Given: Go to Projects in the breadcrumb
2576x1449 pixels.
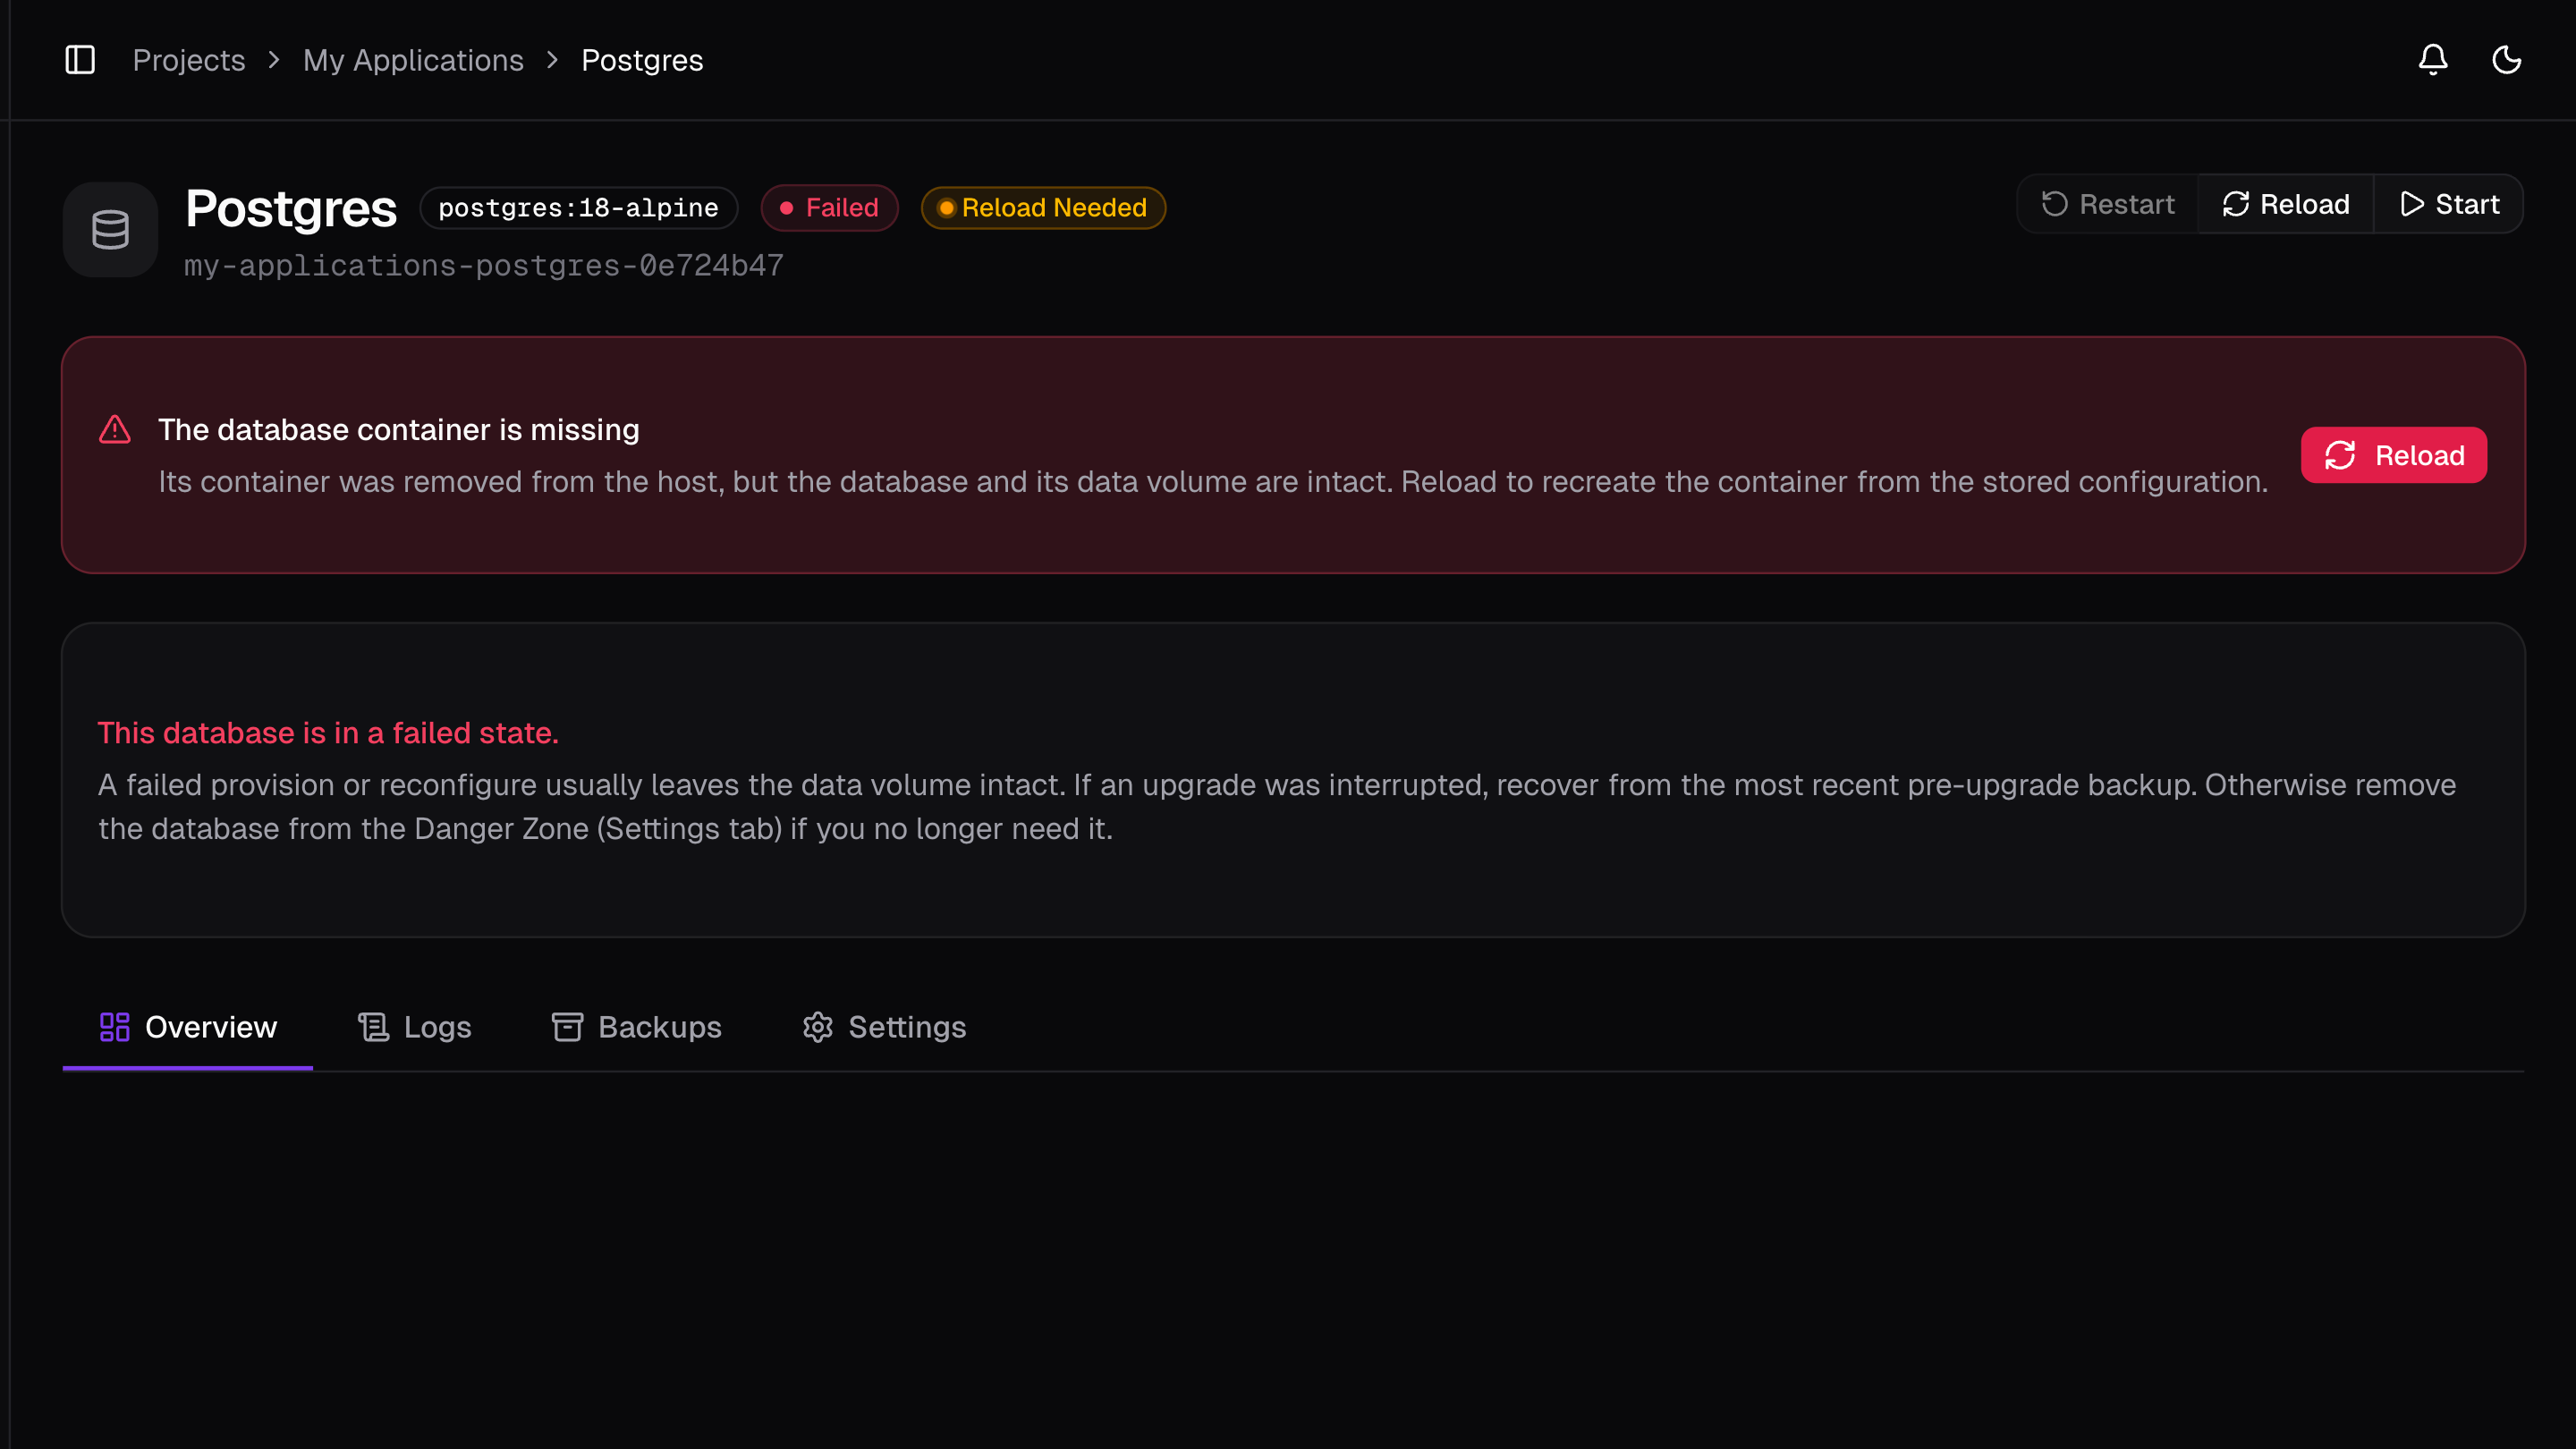Looking at the screenshot, I should [189, 60].
